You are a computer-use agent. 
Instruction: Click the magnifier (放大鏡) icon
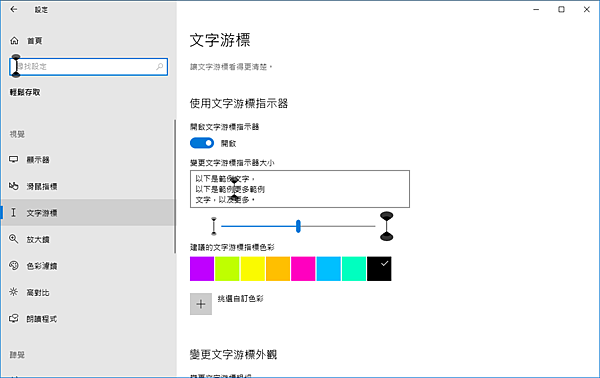click(14, 239)
